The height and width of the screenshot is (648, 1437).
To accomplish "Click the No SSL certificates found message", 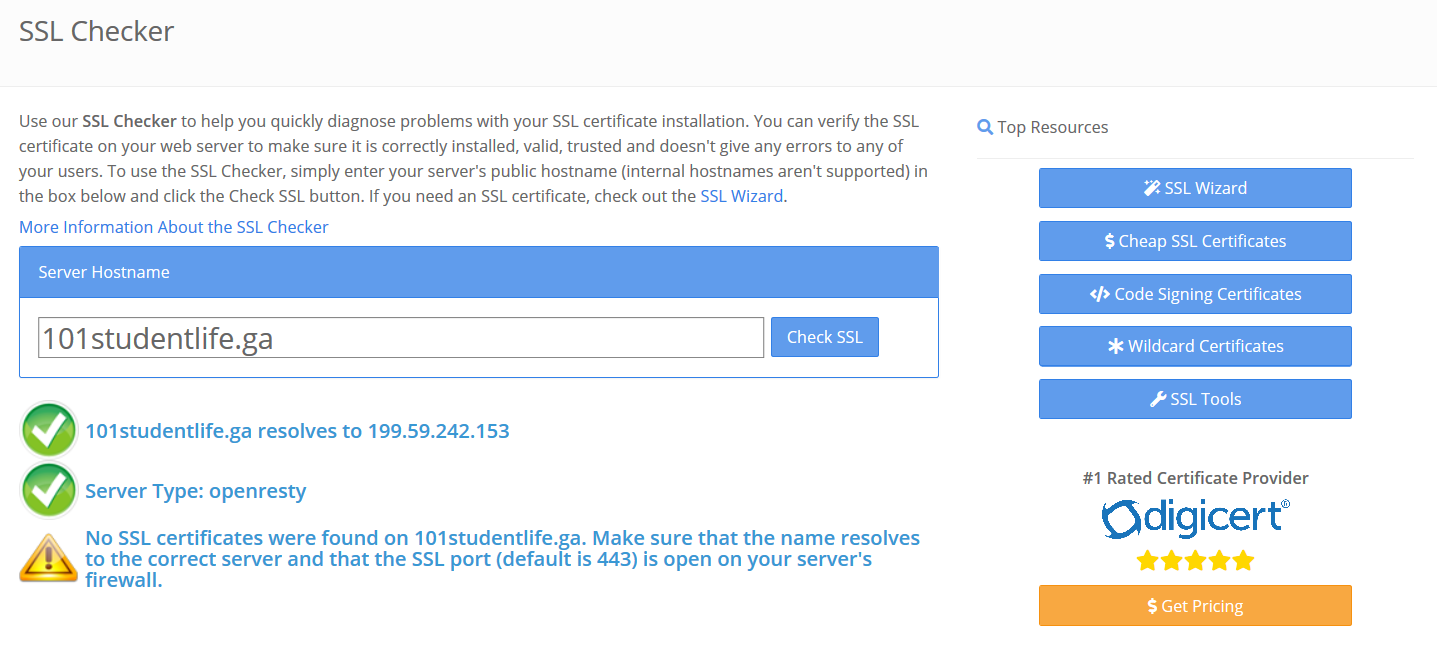I will pyautogui.click(x=502, y=559).
